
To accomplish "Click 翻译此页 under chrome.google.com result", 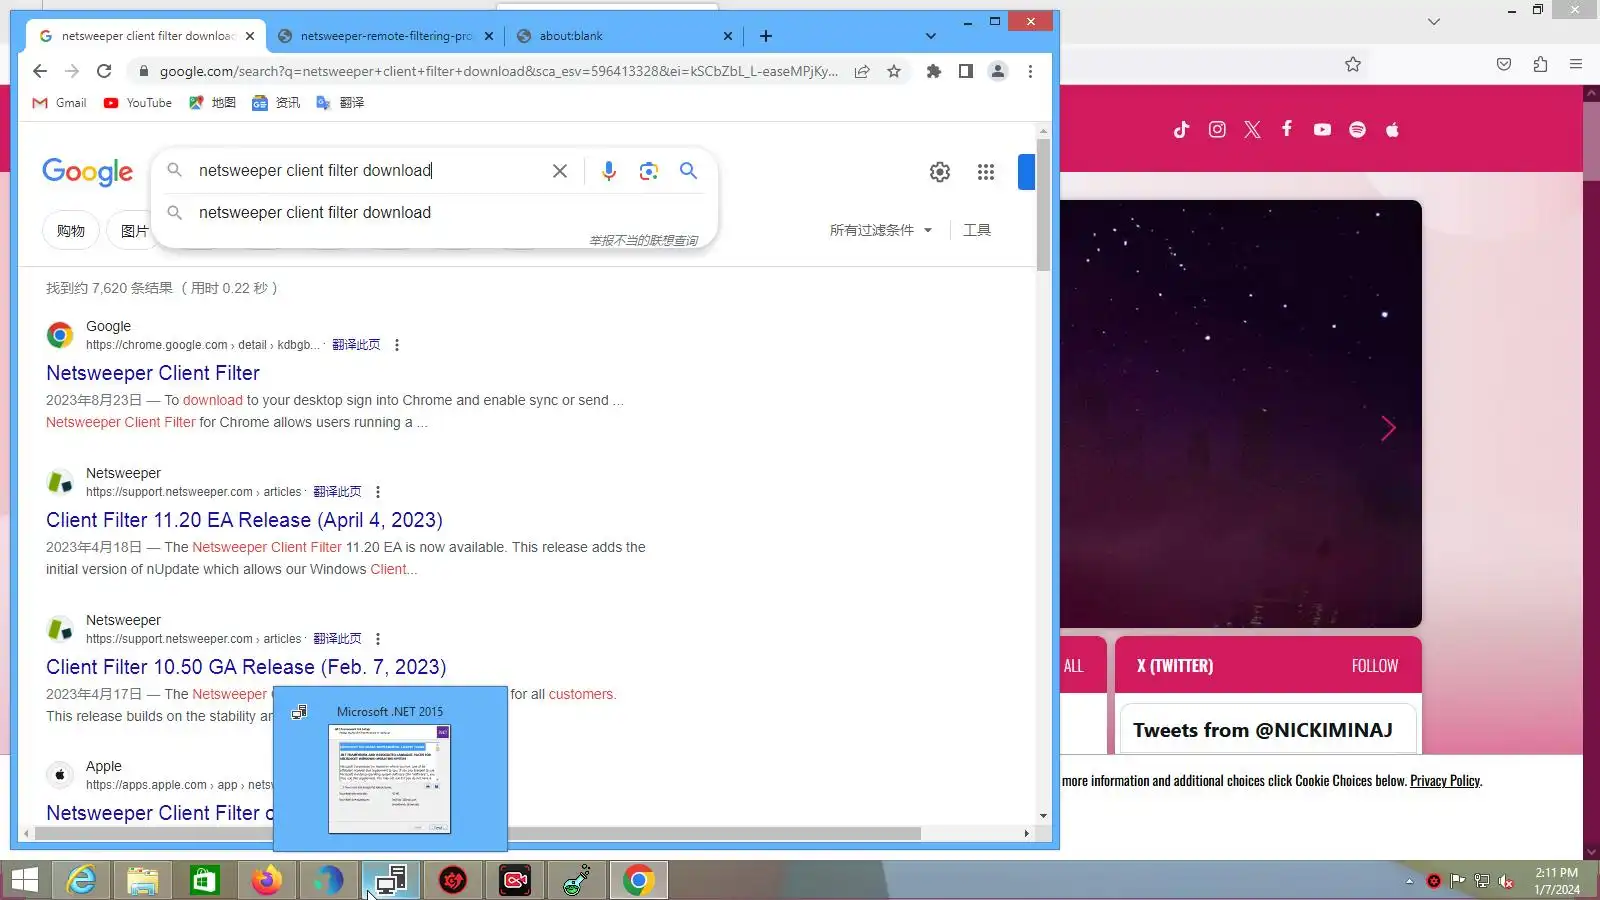I will coord(356,345).
